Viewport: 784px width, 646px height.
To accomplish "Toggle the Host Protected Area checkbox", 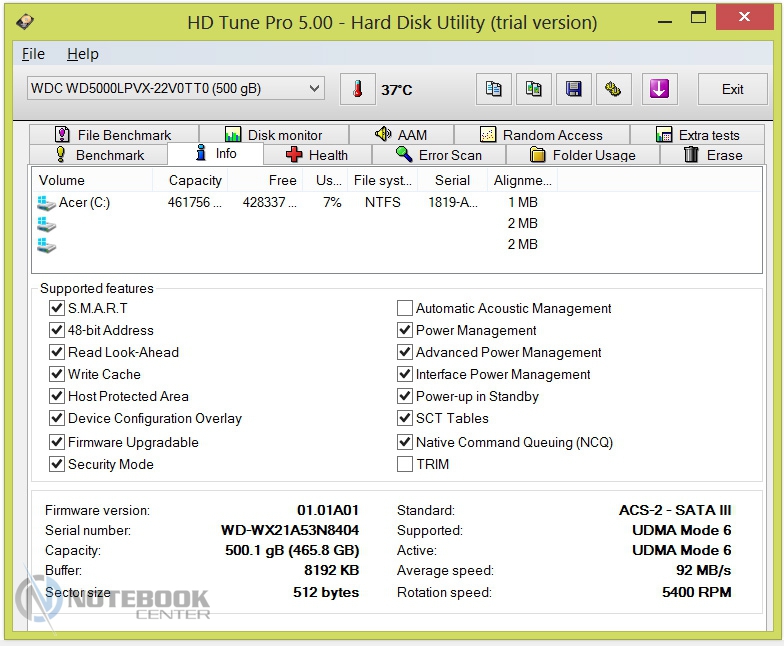I will (x=56, y=396).
